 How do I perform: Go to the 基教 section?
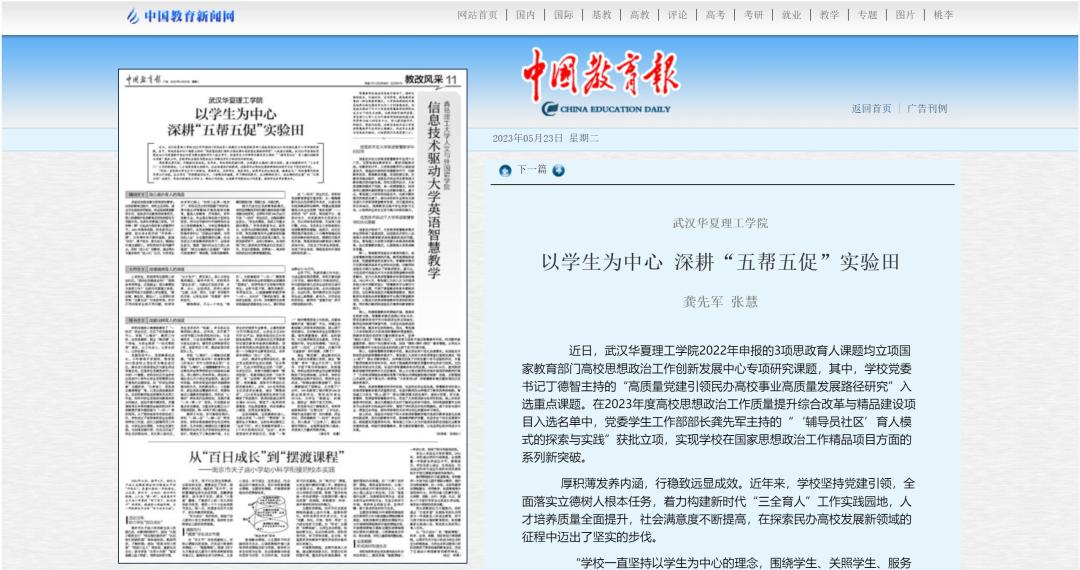[x=601, y=15]
